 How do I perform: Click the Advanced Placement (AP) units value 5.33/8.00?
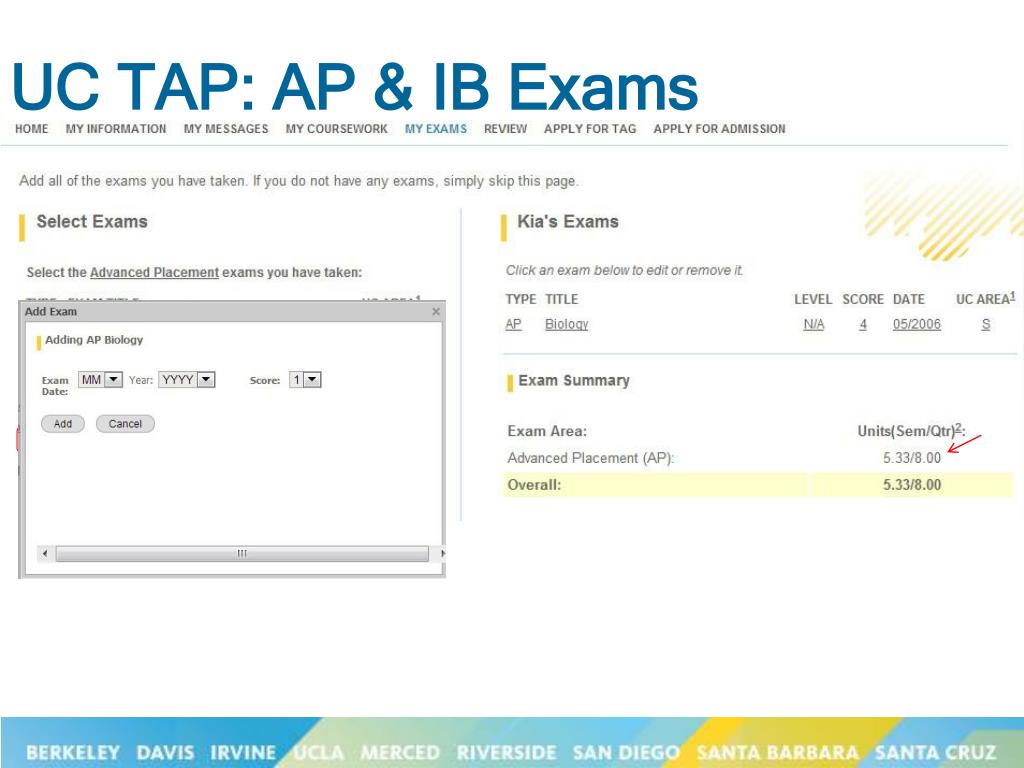(x=912, y=458)
